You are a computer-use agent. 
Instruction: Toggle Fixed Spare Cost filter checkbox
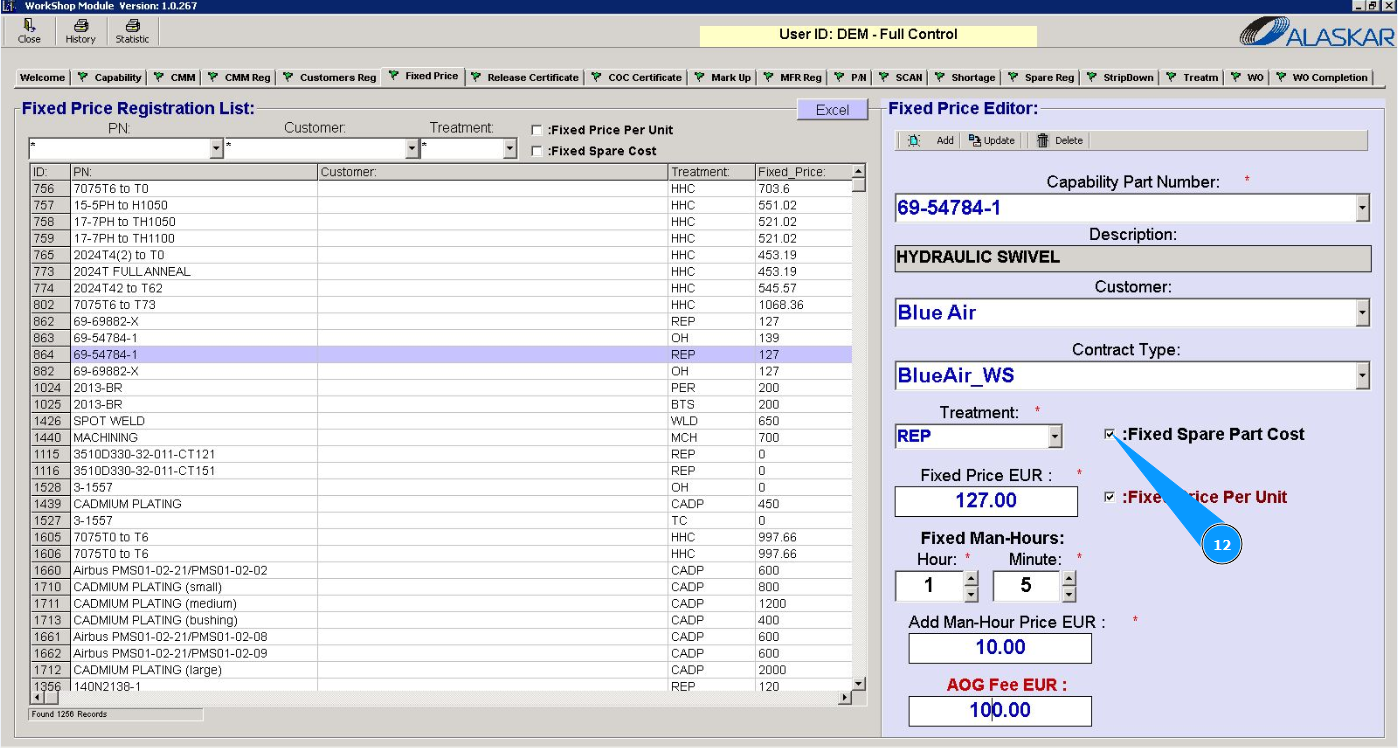537,151
